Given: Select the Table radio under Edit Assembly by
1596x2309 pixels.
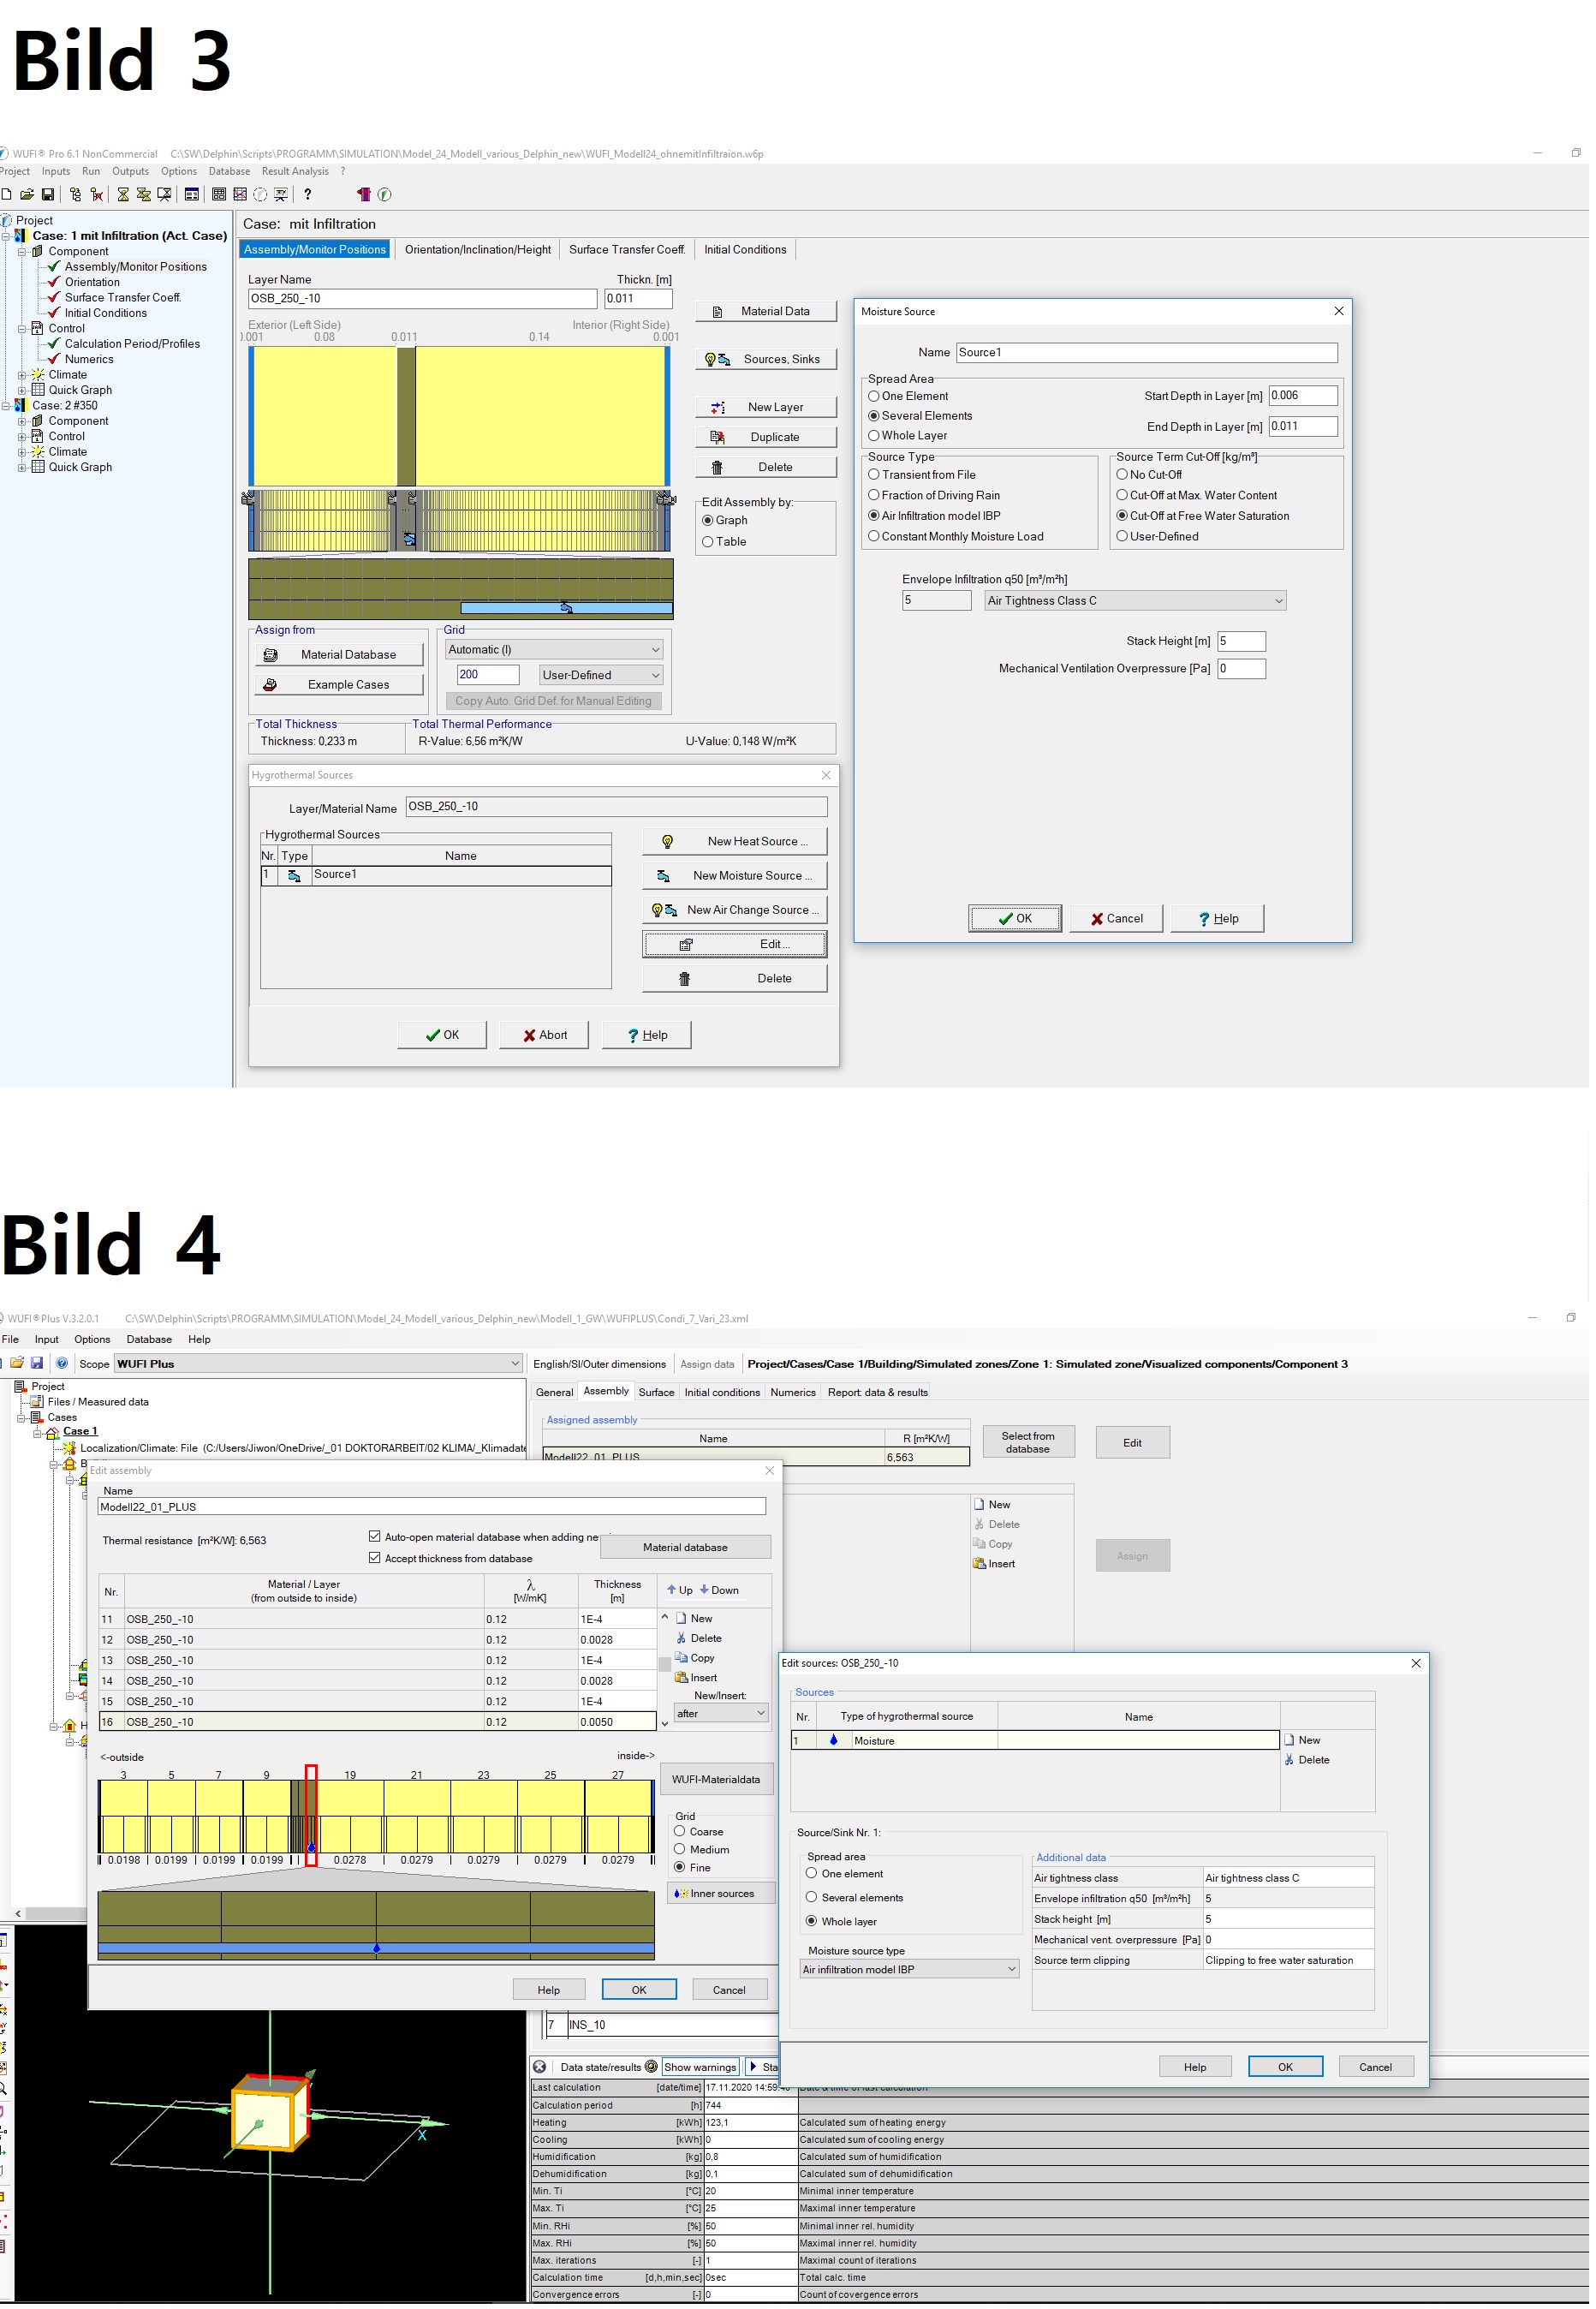Looking at the screenshot, I should tap(710, 543).
